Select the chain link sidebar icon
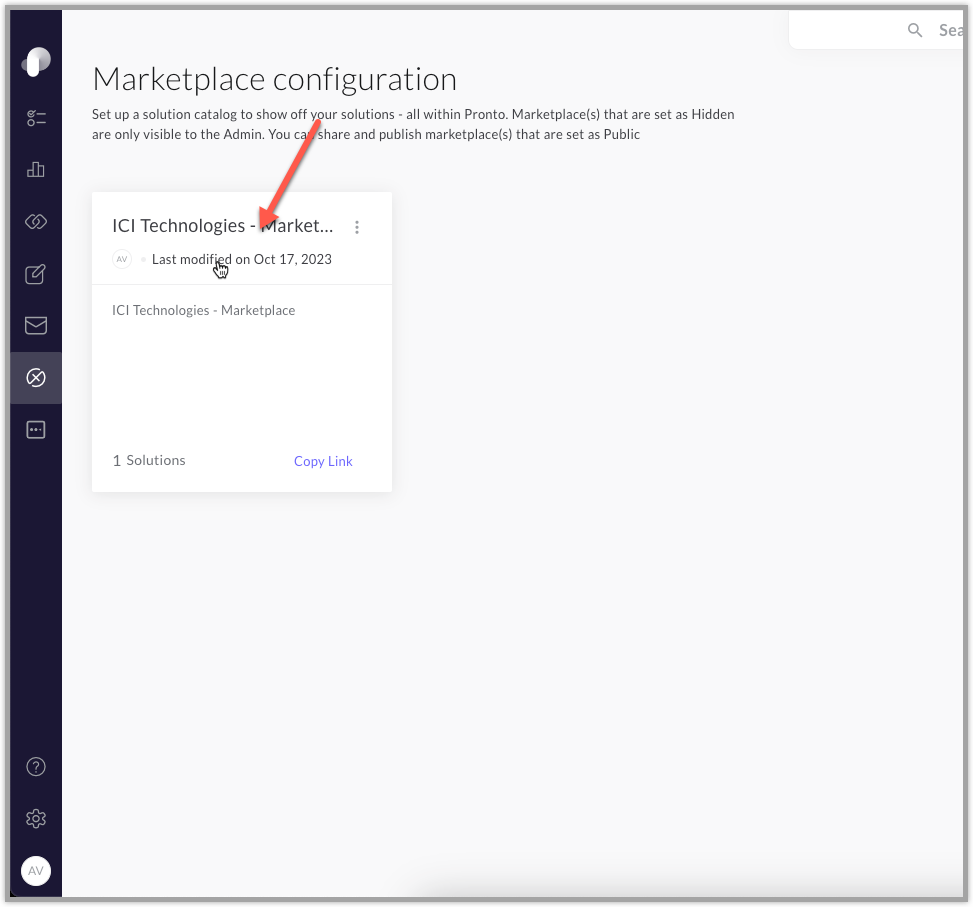 coord(36,221)
